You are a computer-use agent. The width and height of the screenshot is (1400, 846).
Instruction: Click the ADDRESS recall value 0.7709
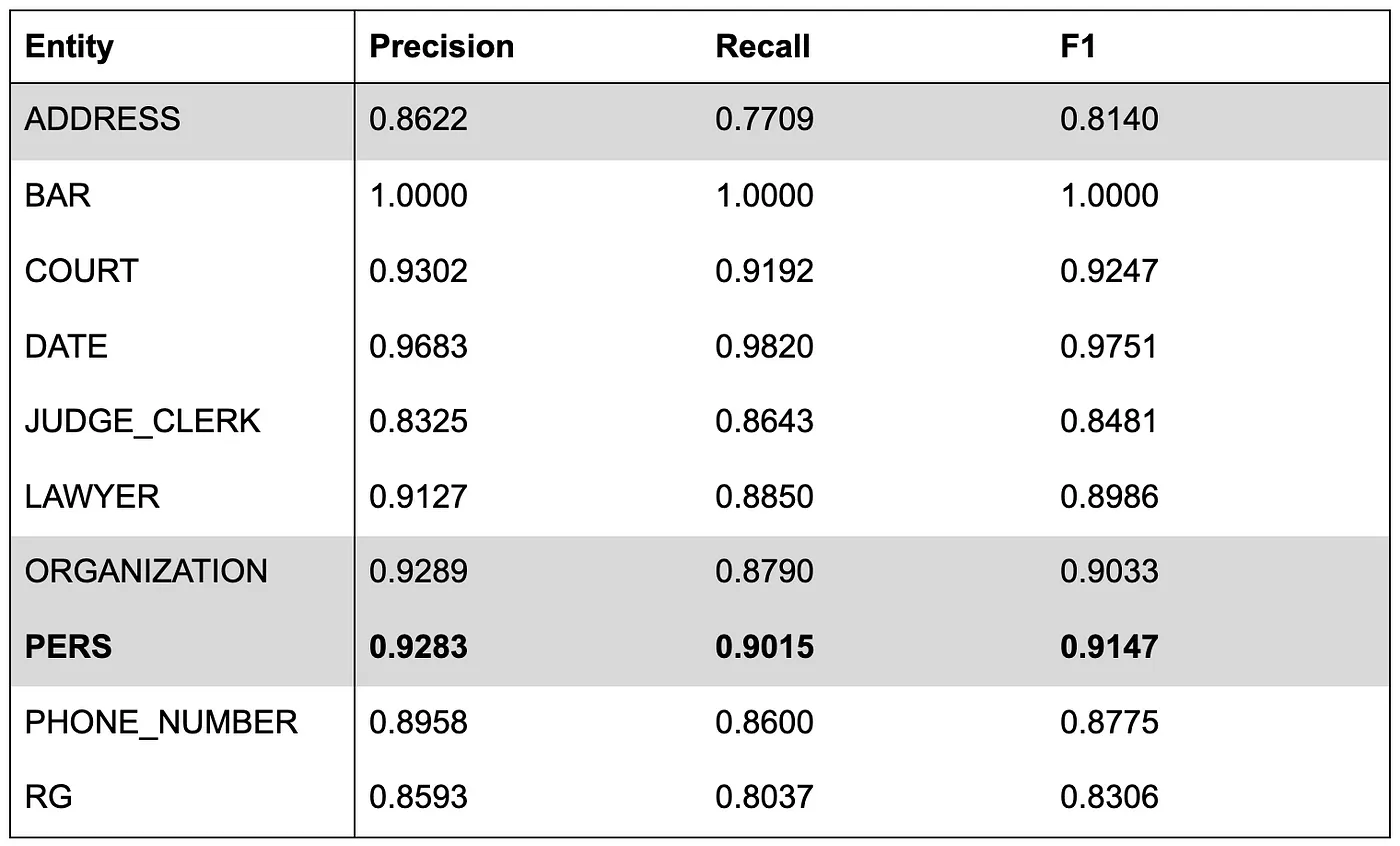pos(764,120)
